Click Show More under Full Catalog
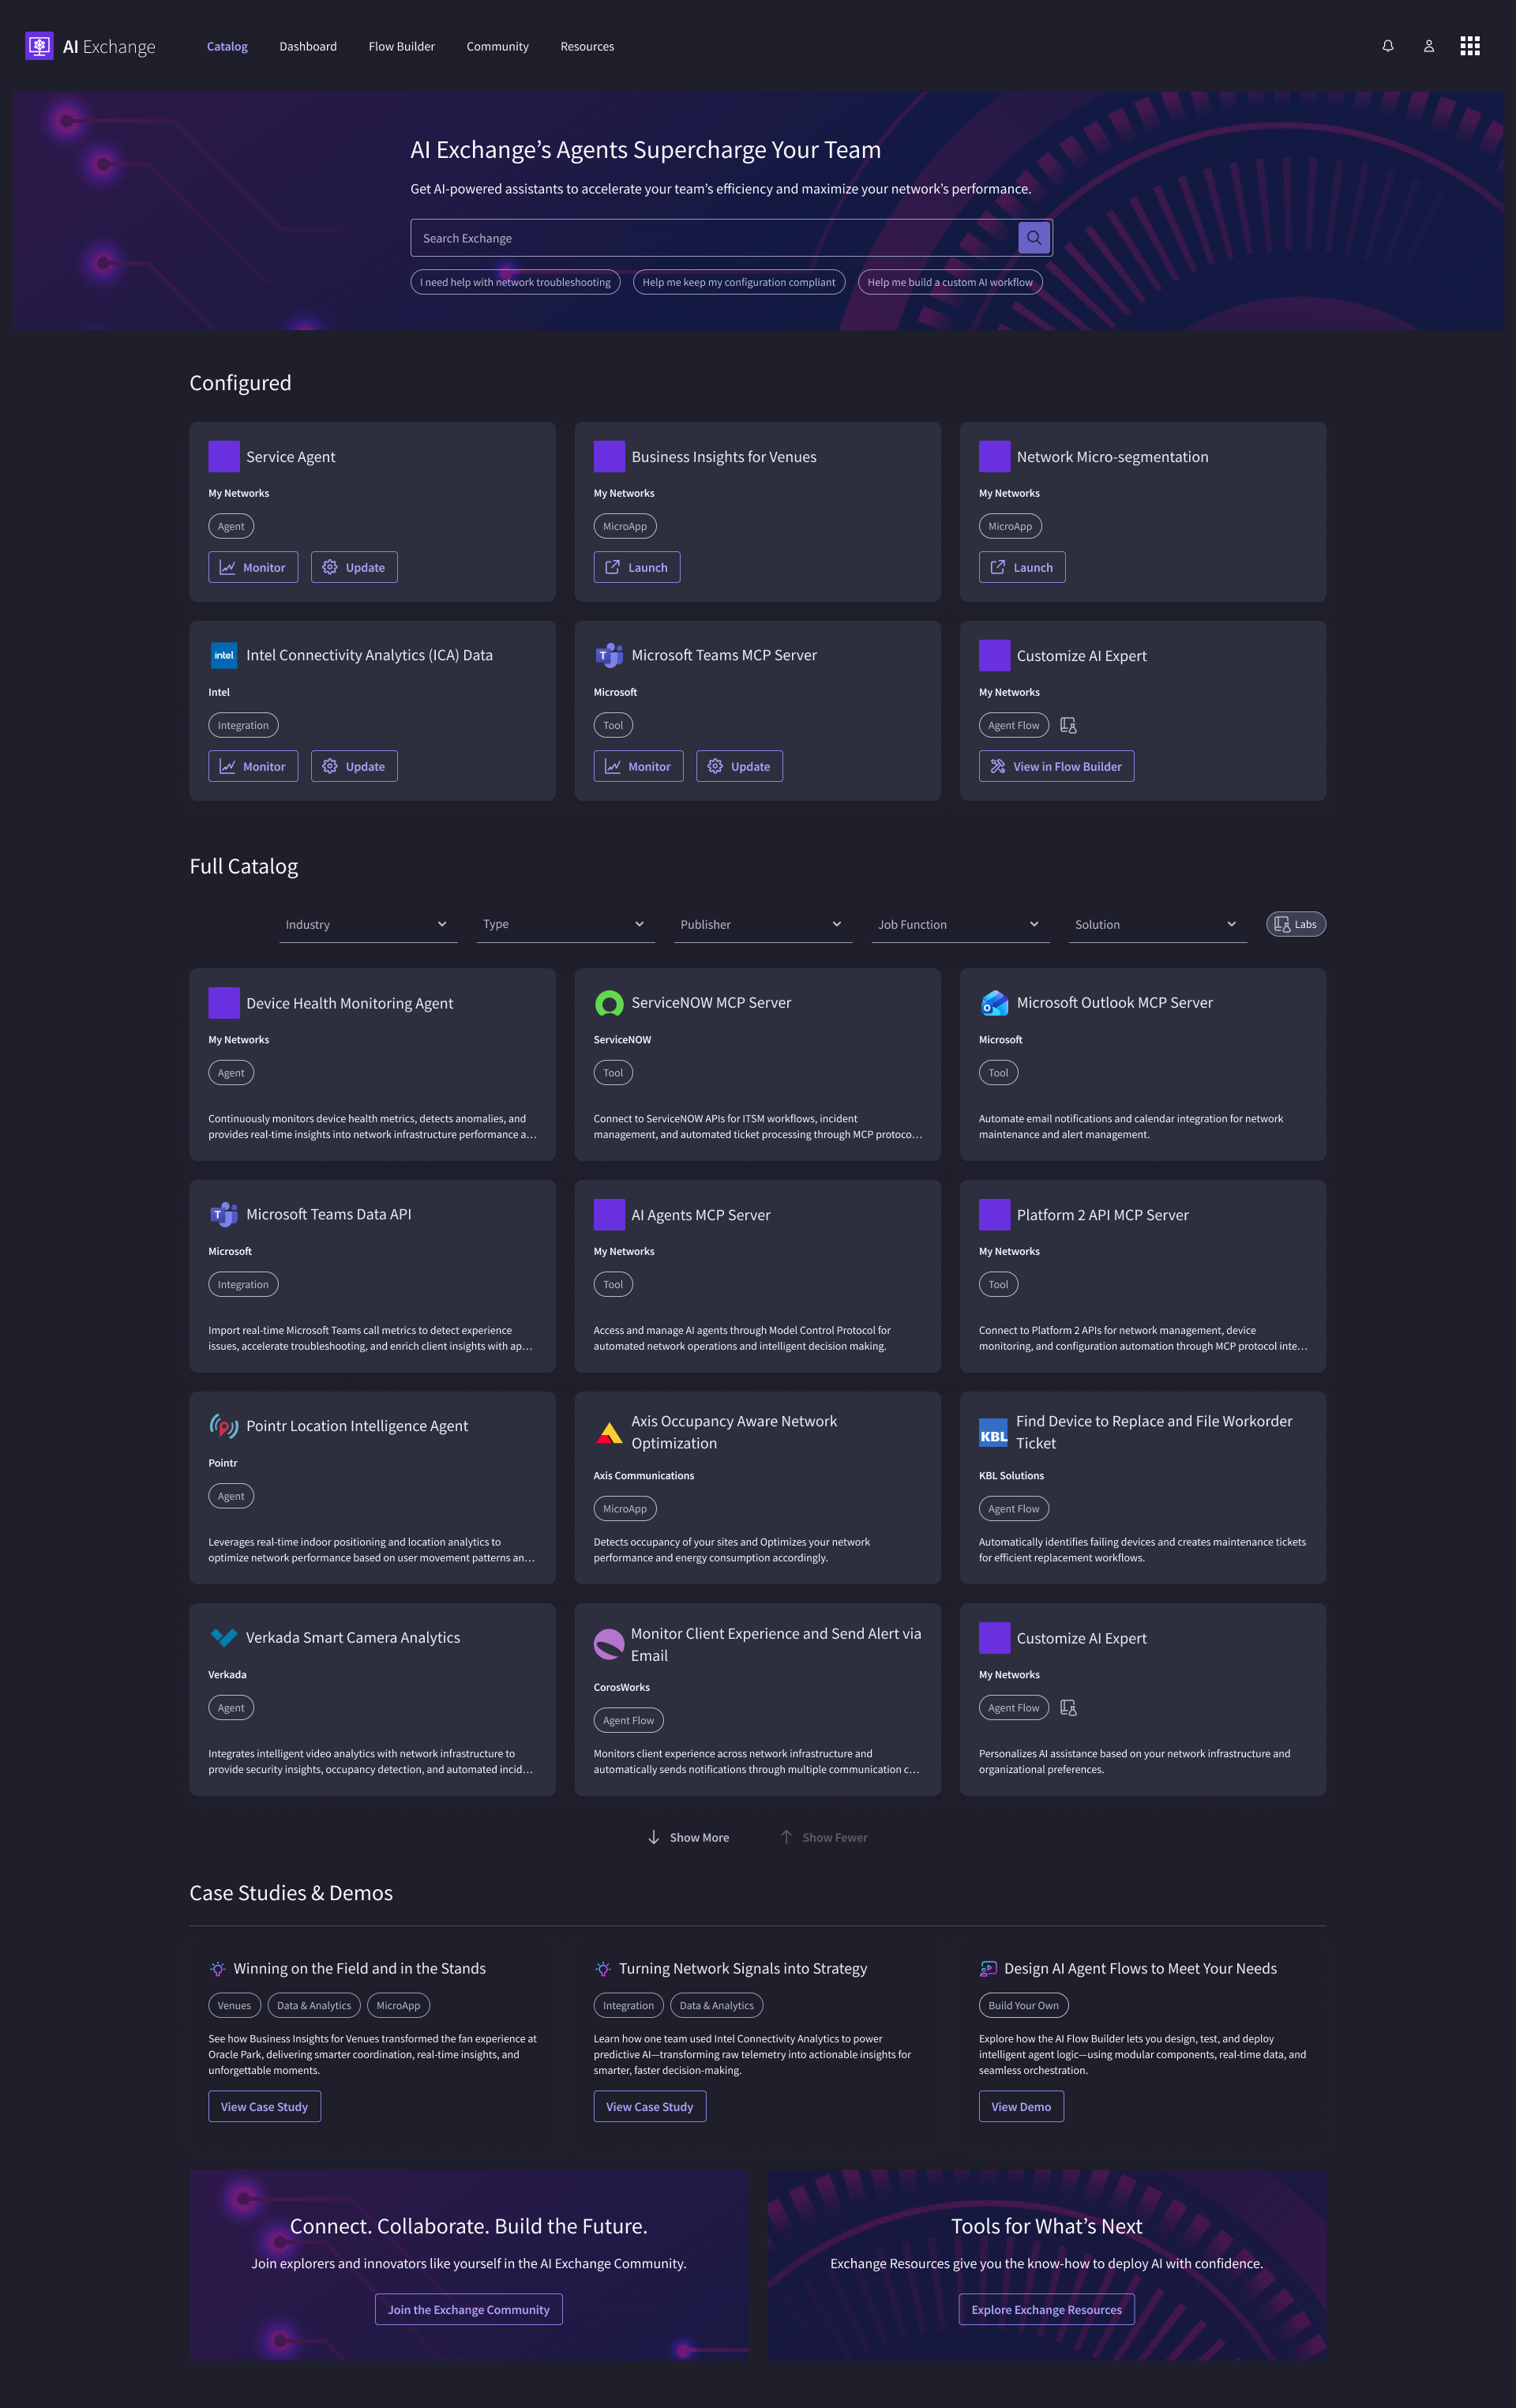The height and width of the screenshot is (2408, 1516). coord(688,1837)
